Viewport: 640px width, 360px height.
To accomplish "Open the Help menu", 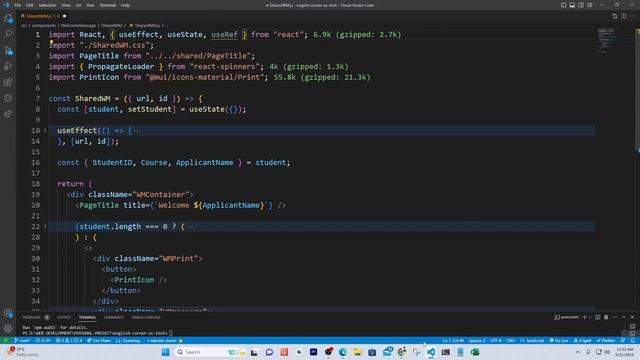I will [125, 5].
